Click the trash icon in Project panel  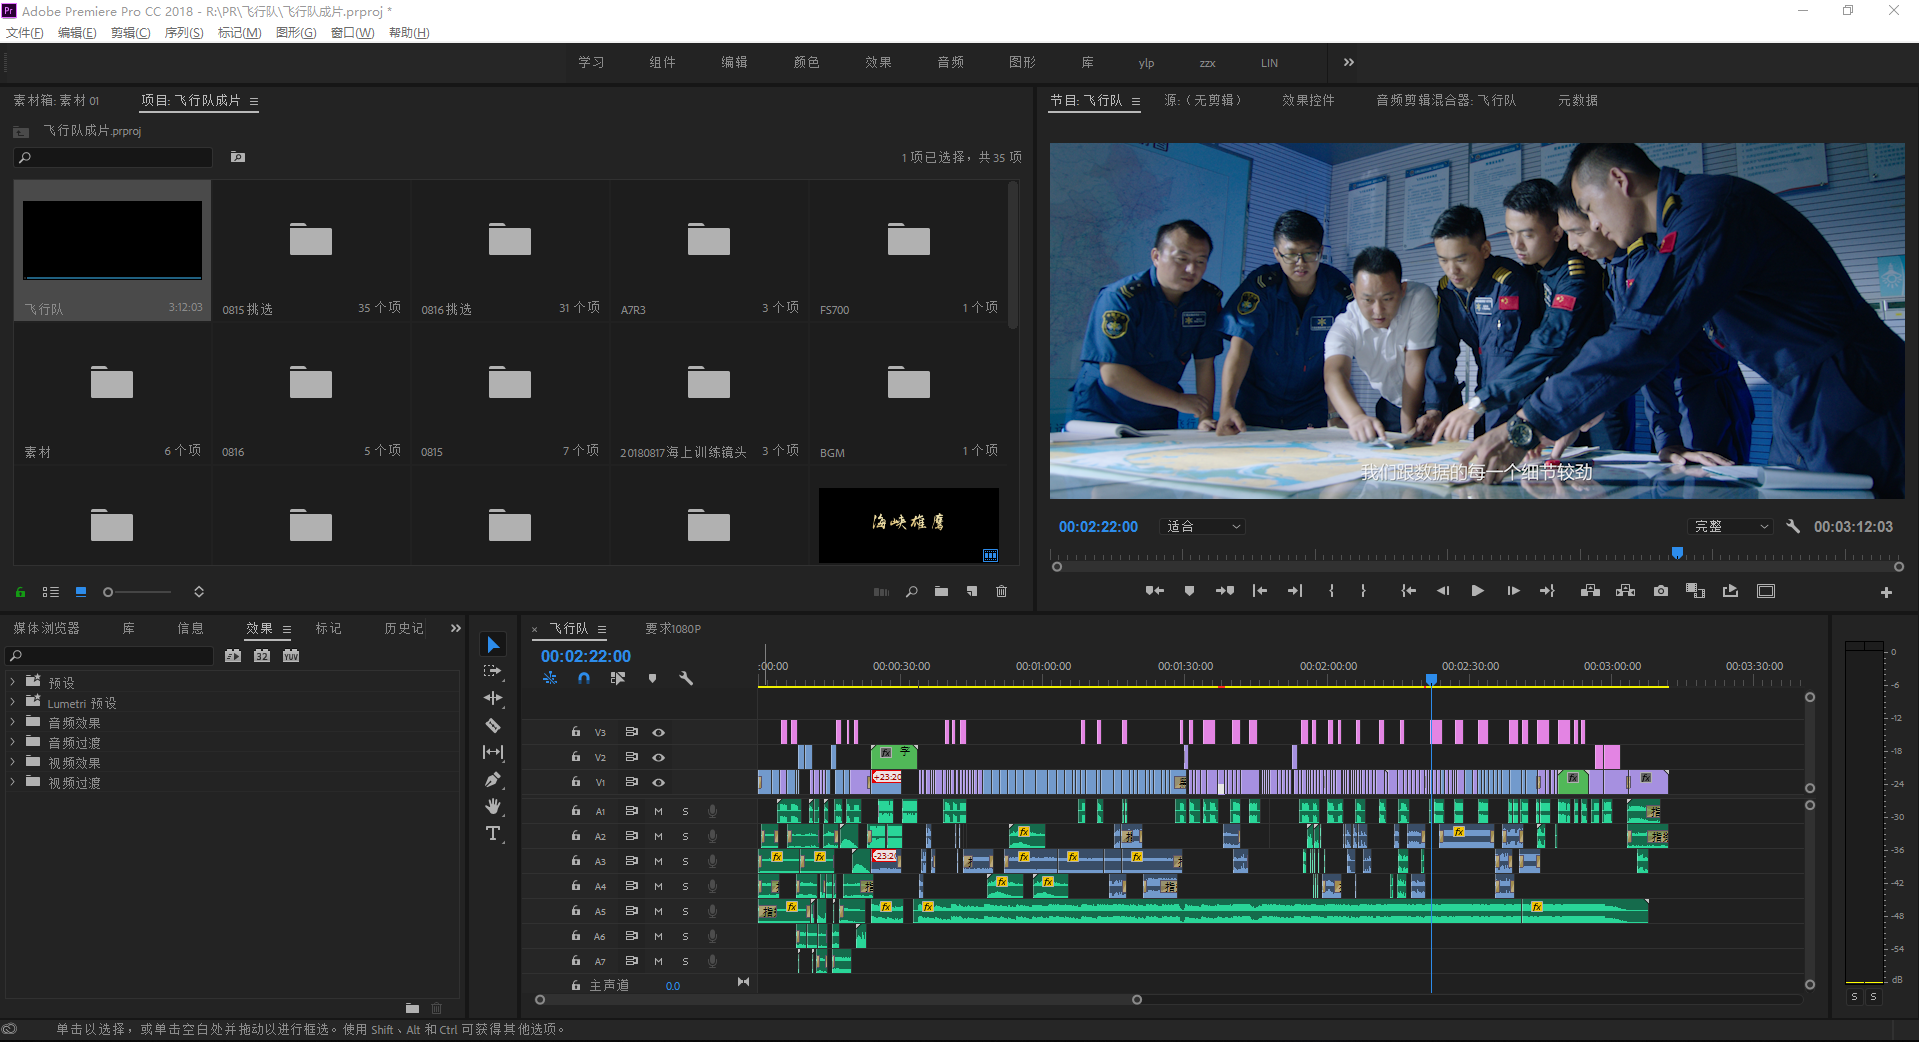(x=1001, y=592)
